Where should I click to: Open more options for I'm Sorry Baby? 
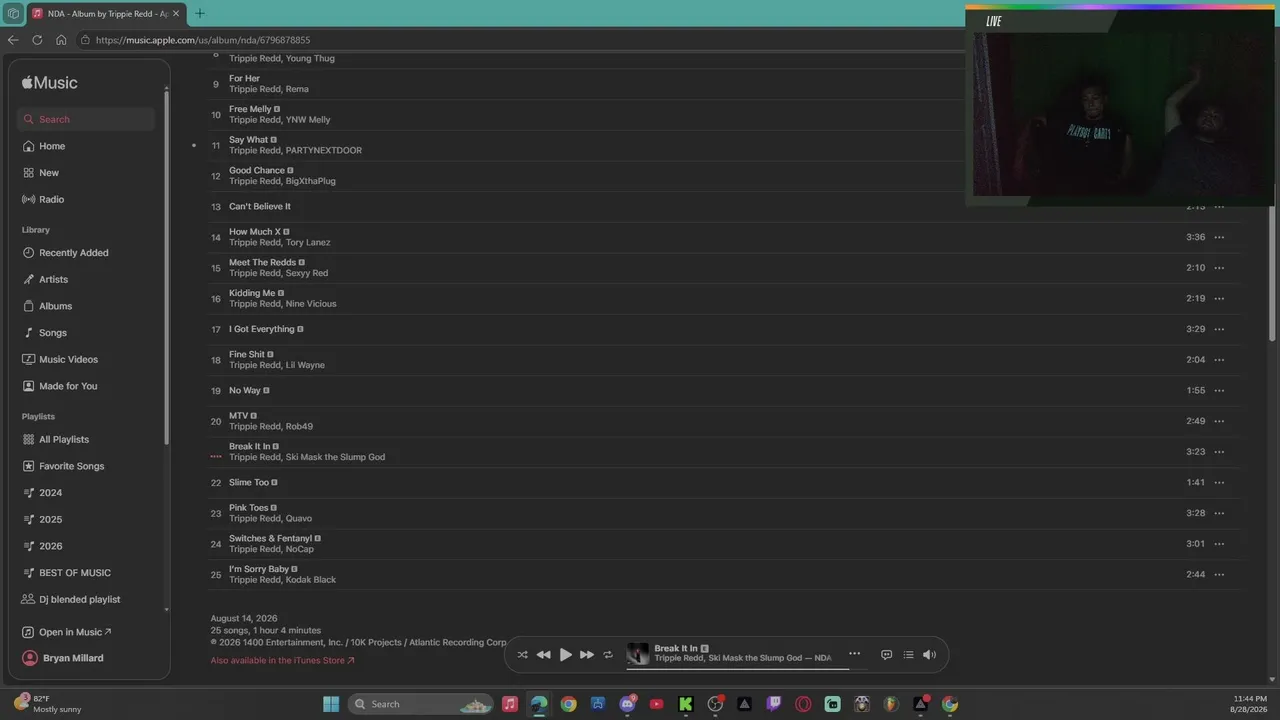1219,574
